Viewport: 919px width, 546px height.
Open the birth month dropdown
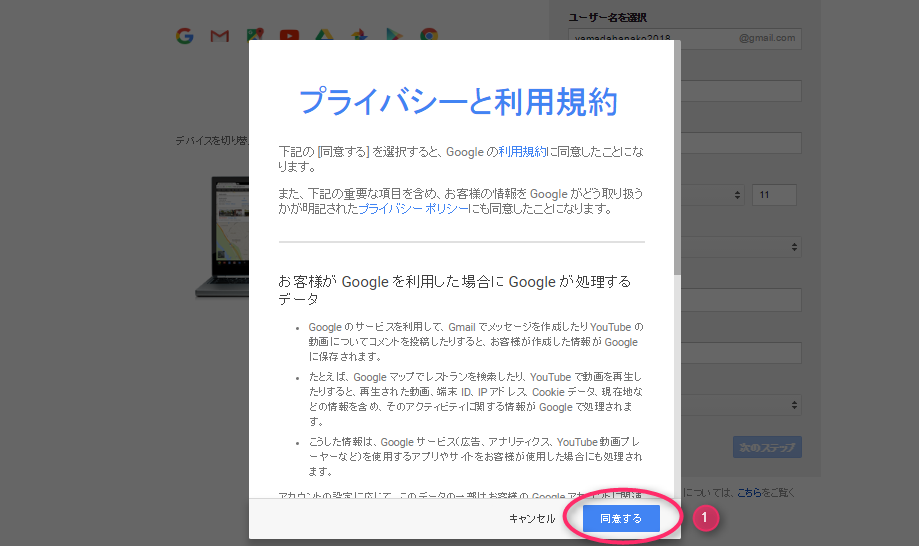(713, 195)
